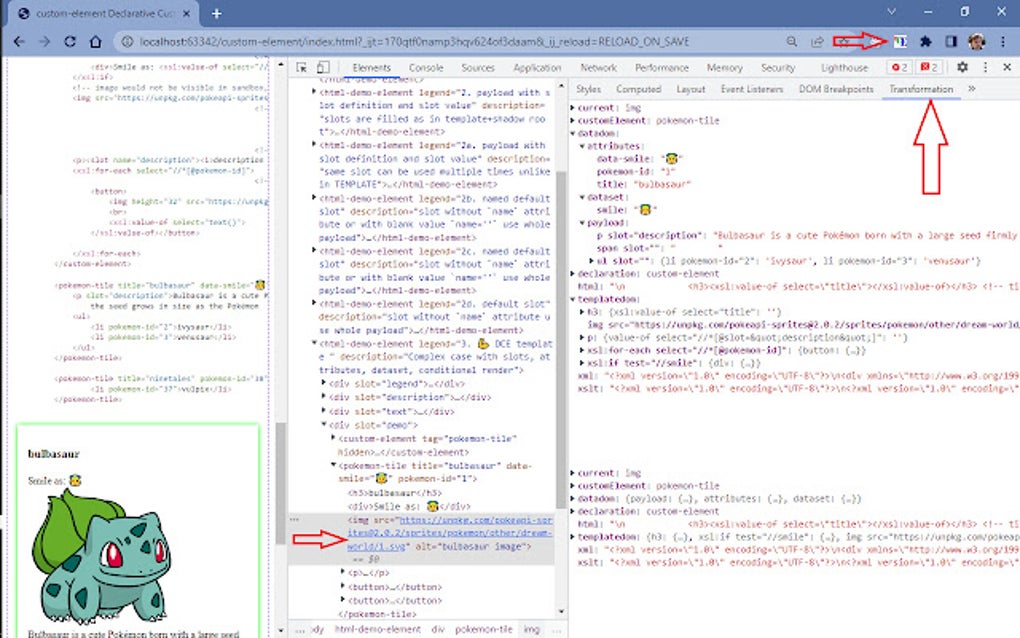
Task: Show the DevTools error count badge
Action: [900, 68]
